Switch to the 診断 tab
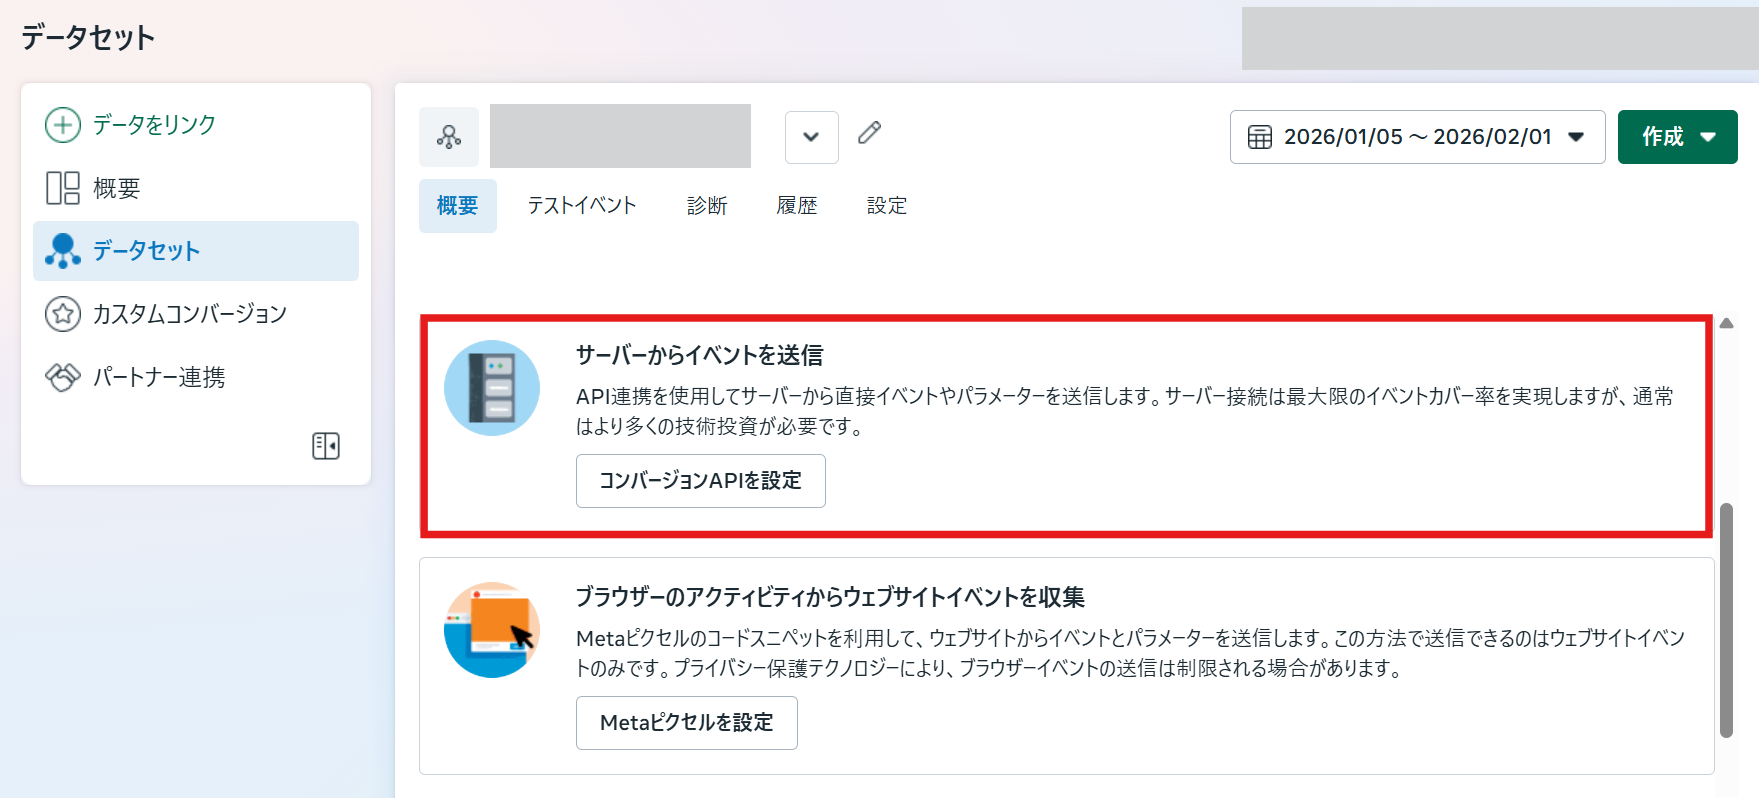Image resolution: width=1759 pixels, height=798 pixels. coord(707,206)
